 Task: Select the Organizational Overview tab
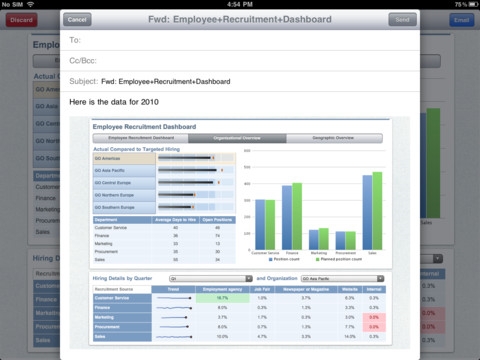point(237,138)
